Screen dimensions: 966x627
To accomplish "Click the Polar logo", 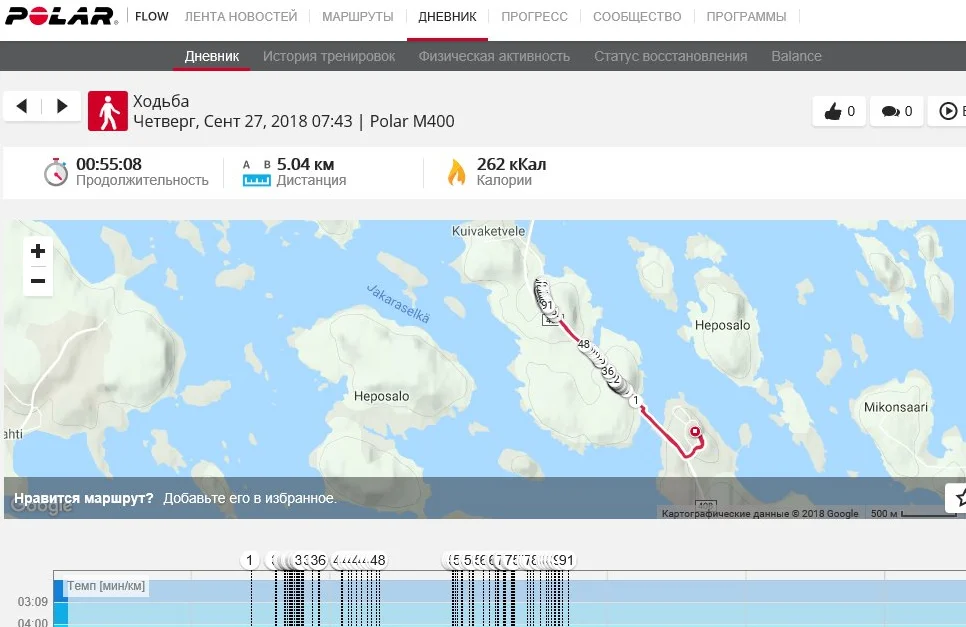I will pos(60,17).
